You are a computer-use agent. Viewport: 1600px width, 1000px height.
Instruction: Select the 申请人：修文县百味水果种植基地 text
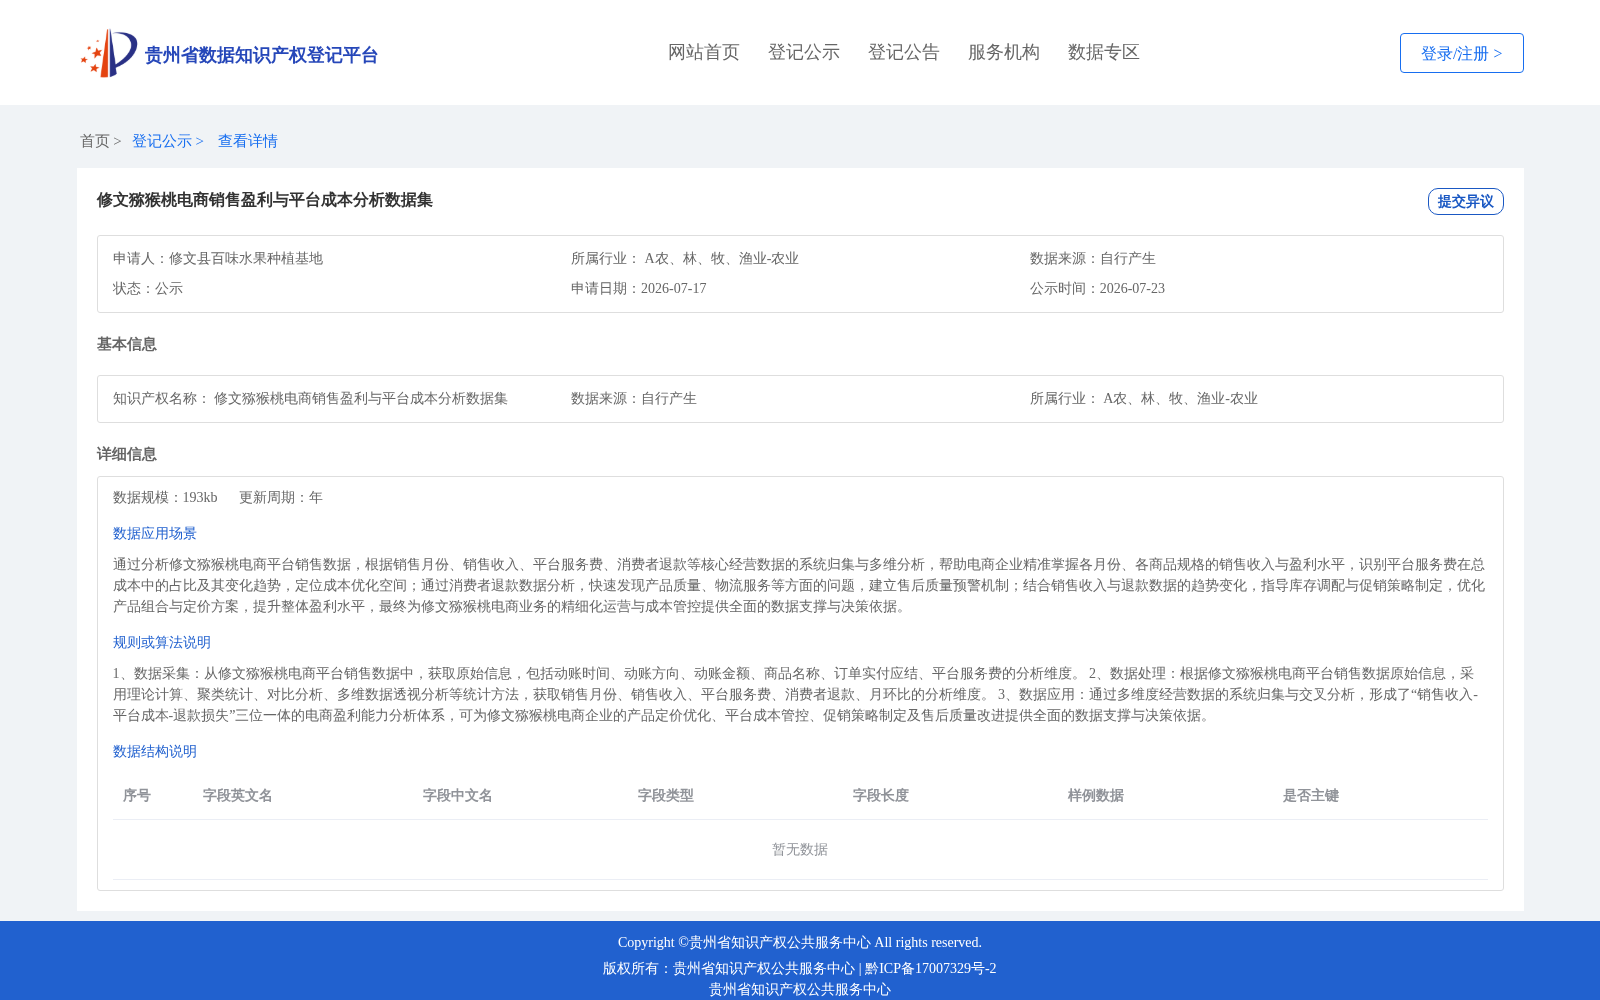point(218,258)
